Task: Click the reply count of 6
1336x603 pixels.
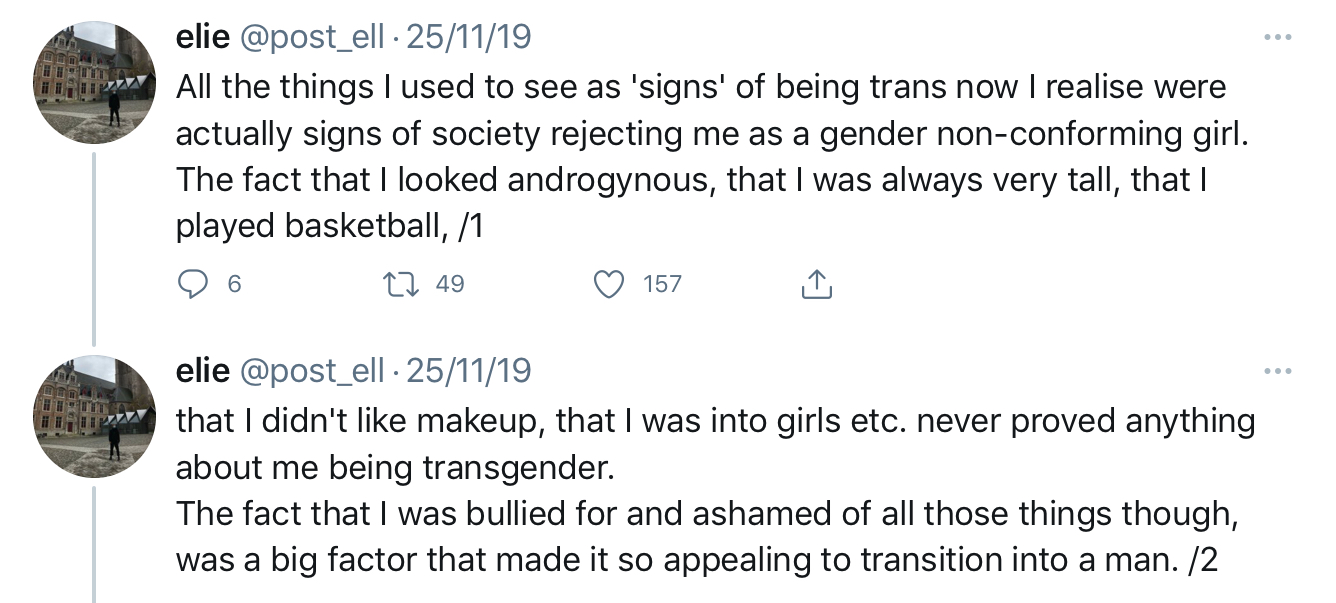Action: (234, 285)
